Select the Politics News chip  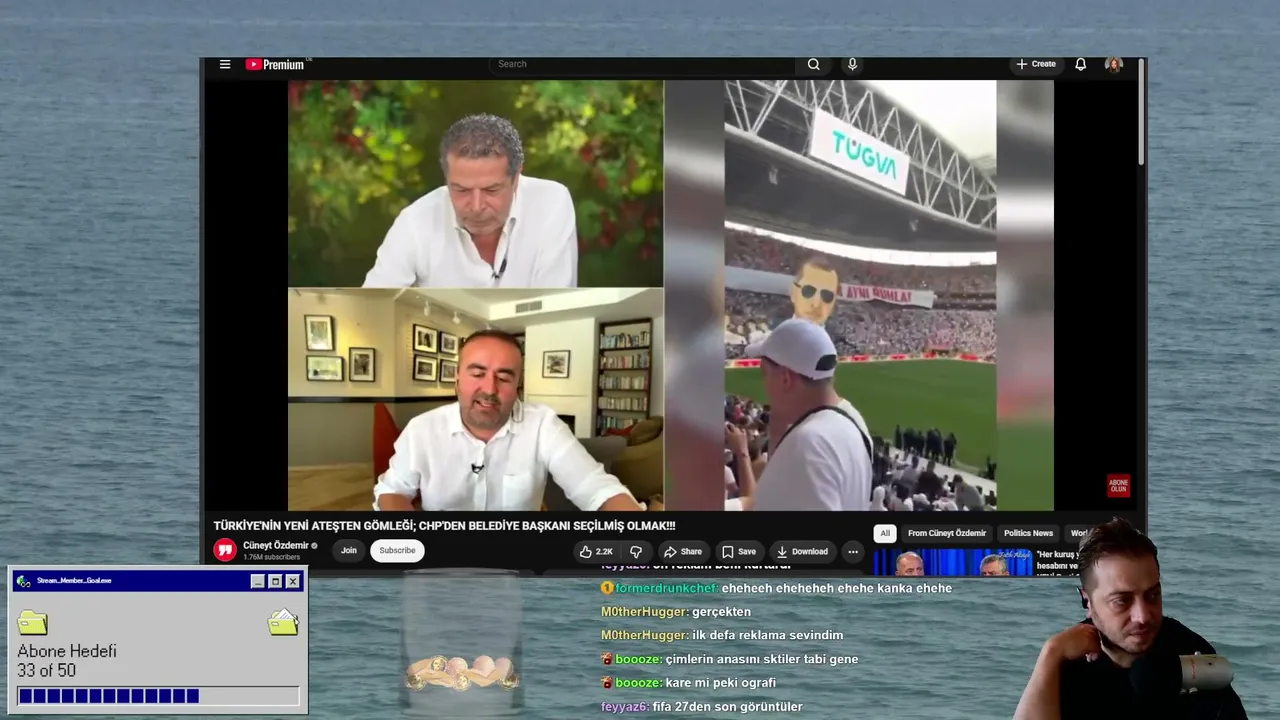[1028, 533]
